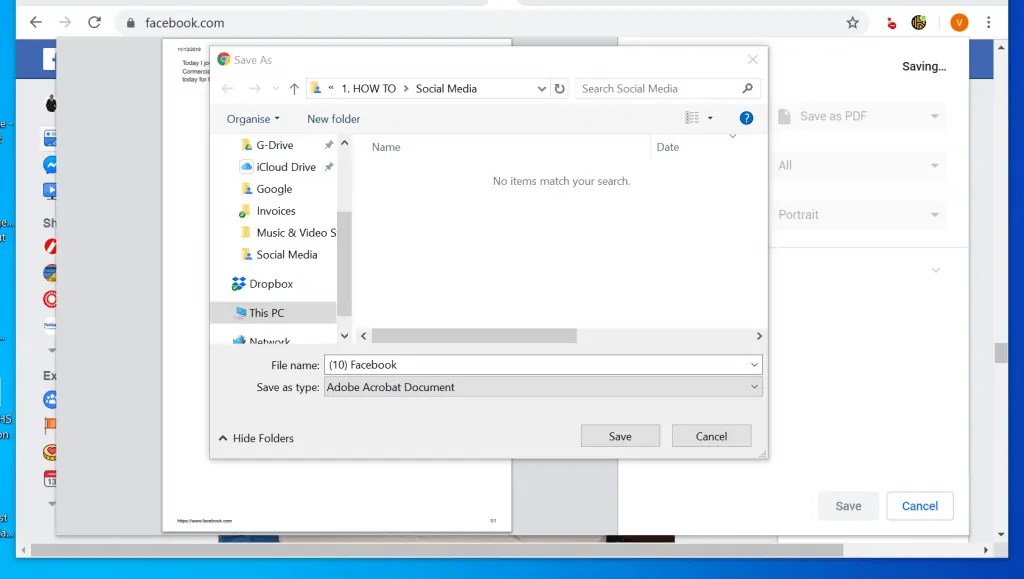Click the 1. HOW TO breadcrumb item
The height and width of the screenshot is (579, 1024).
point(367,88)
